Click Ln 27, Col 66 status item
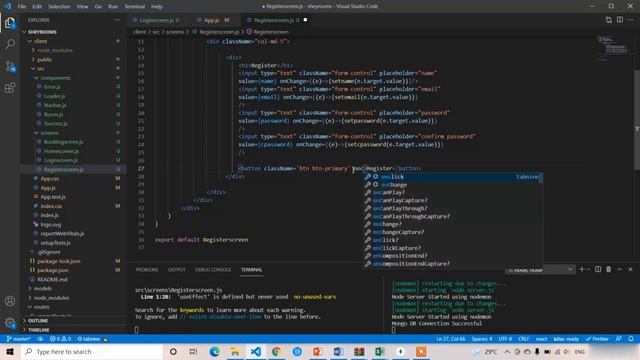 point(451,339)
